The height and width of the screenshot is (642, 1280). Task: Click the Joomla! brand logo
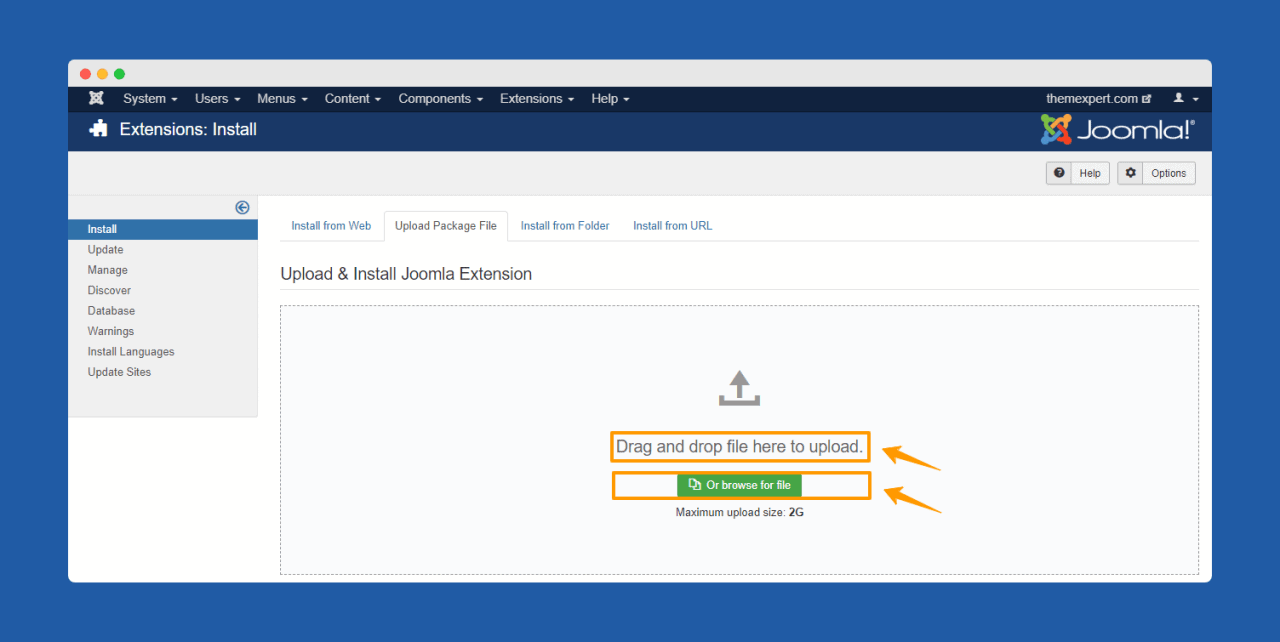[x=1118, y=129]
